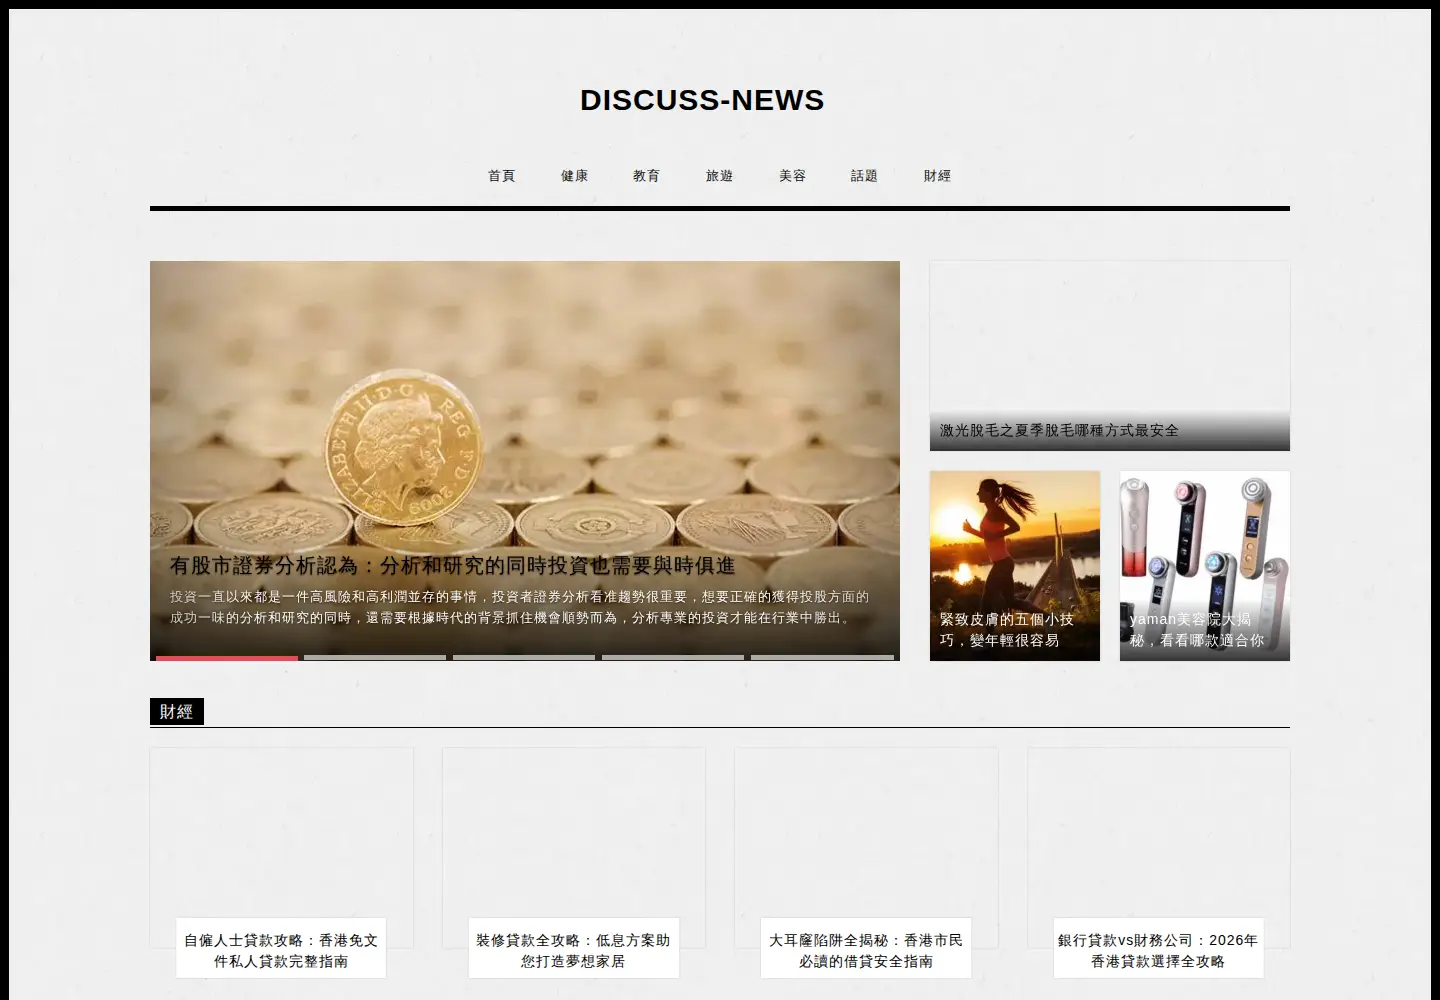Screen dimensions: 1440x1000
Task: Click the DISCUSS-NEWS site title
Action: 702,100
